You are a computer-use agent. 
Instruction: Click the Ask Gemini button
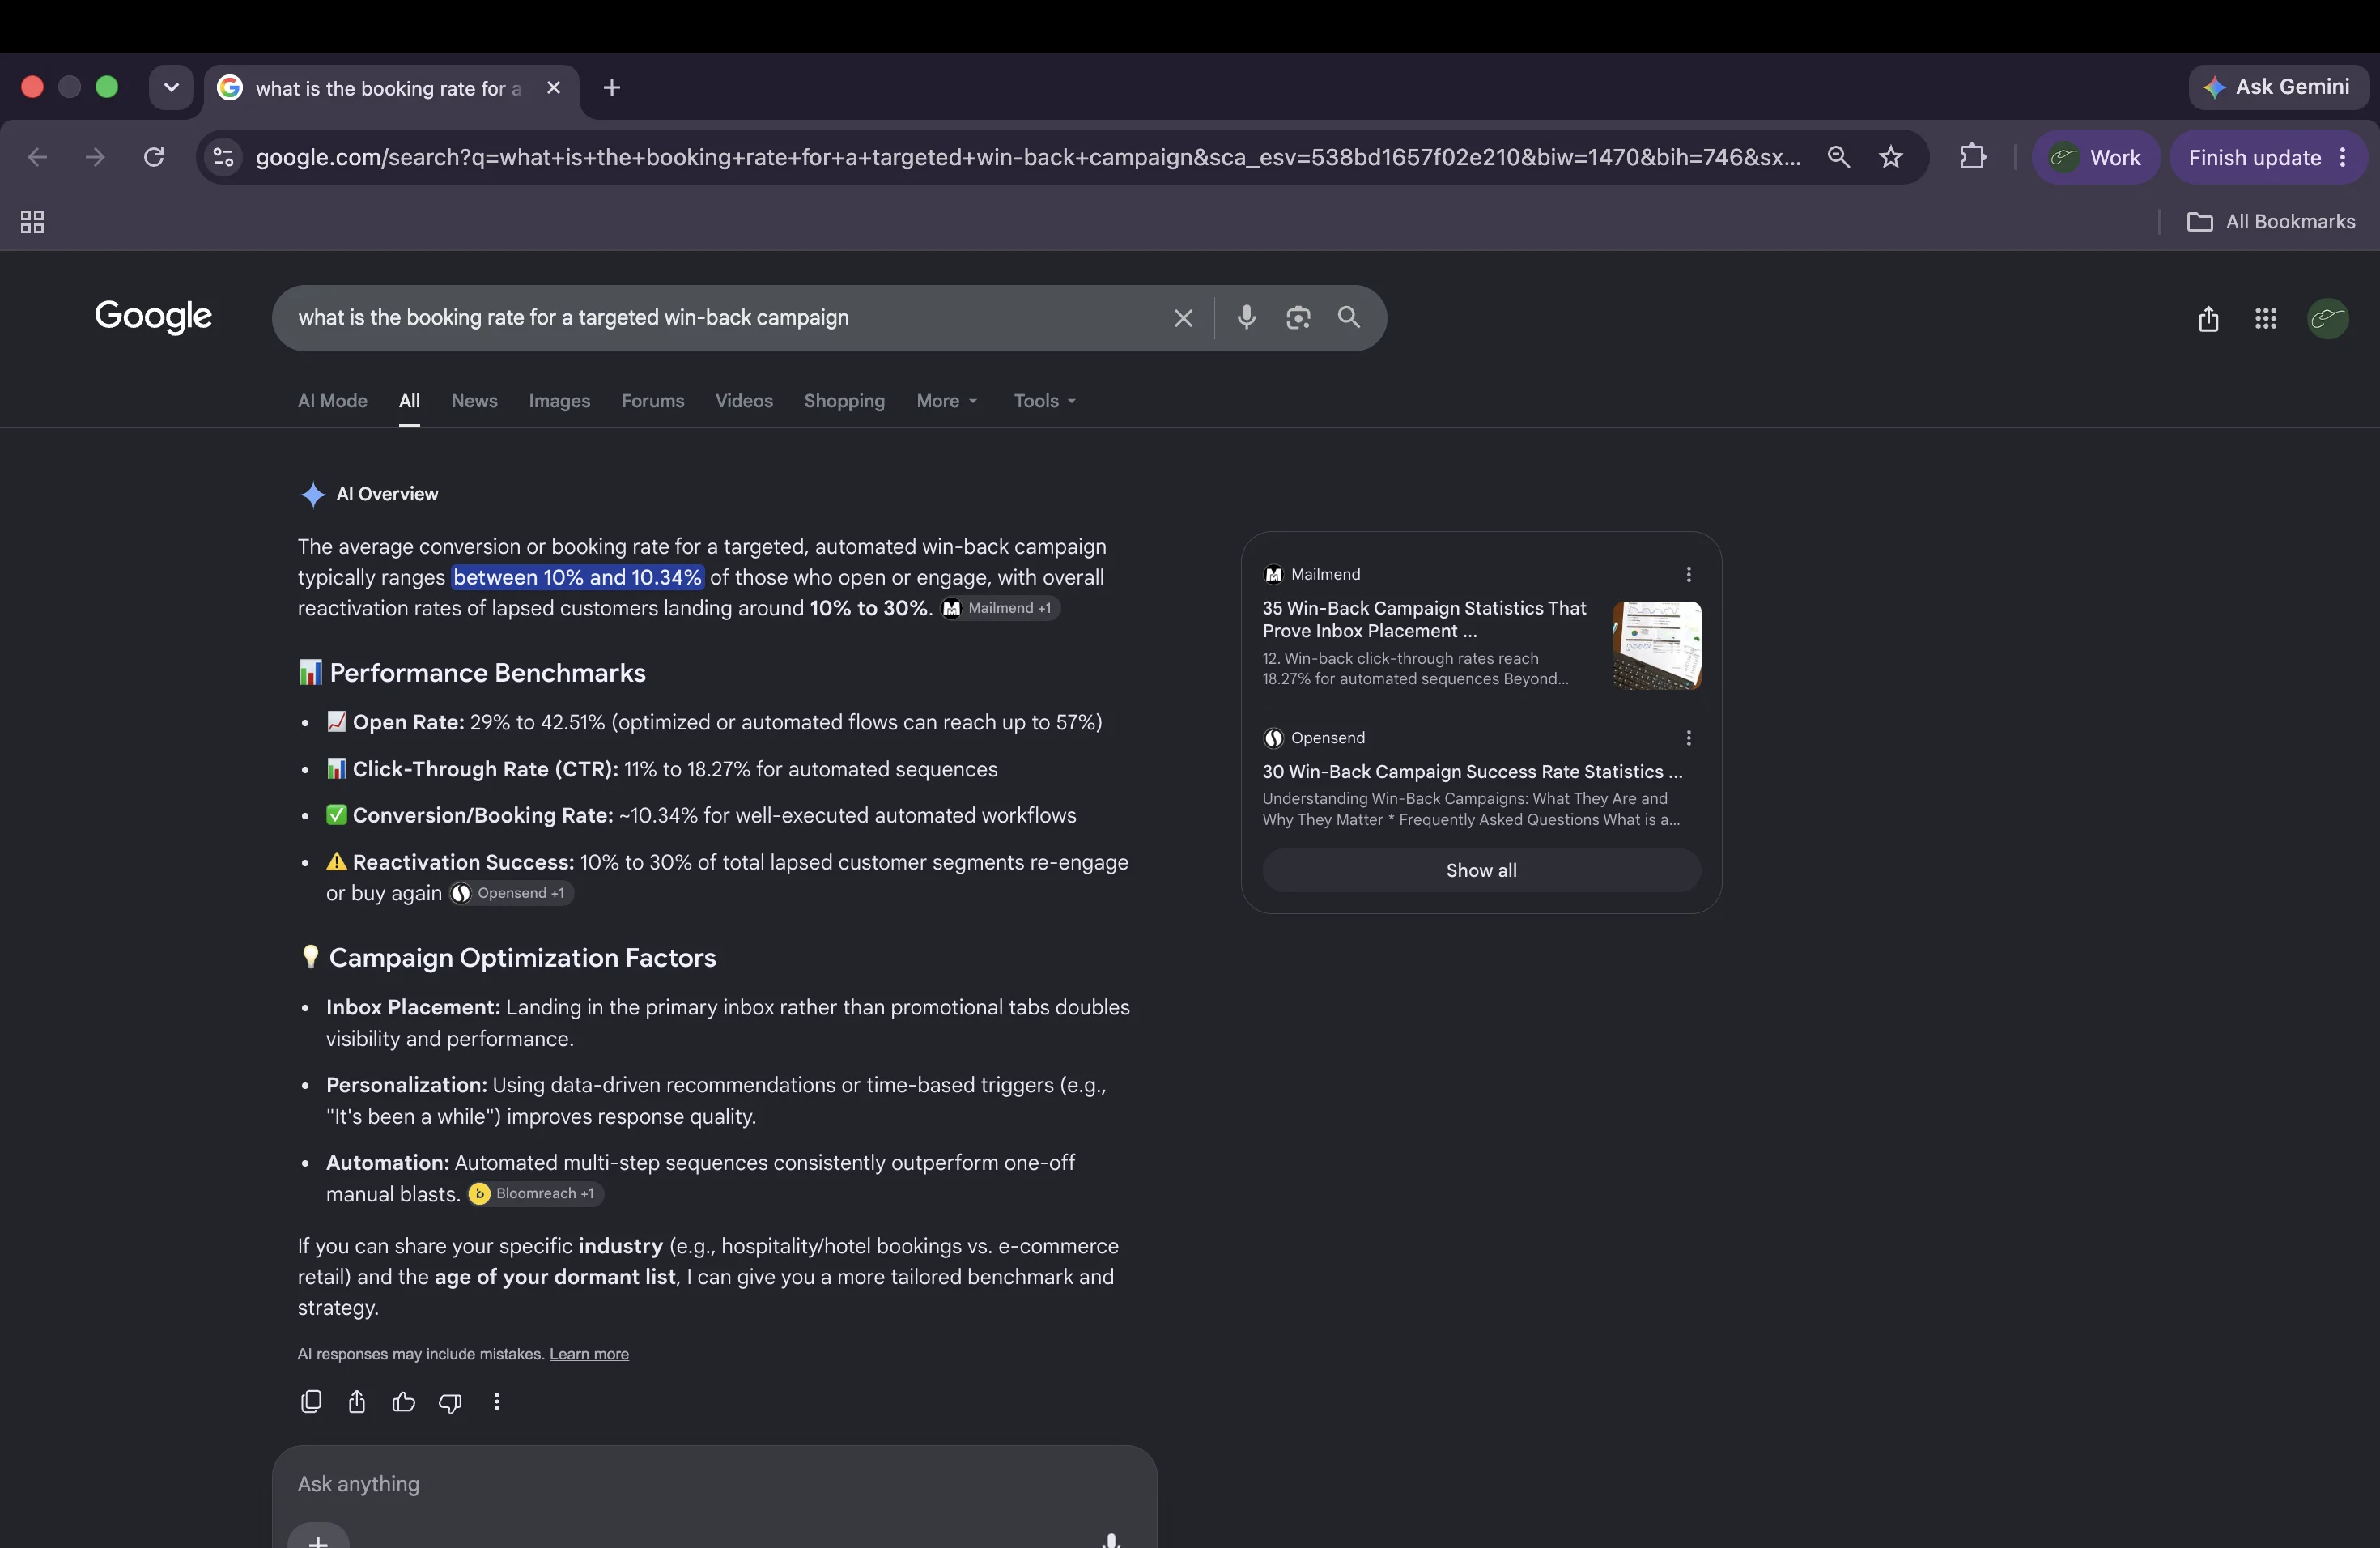tap(2278, 87)
